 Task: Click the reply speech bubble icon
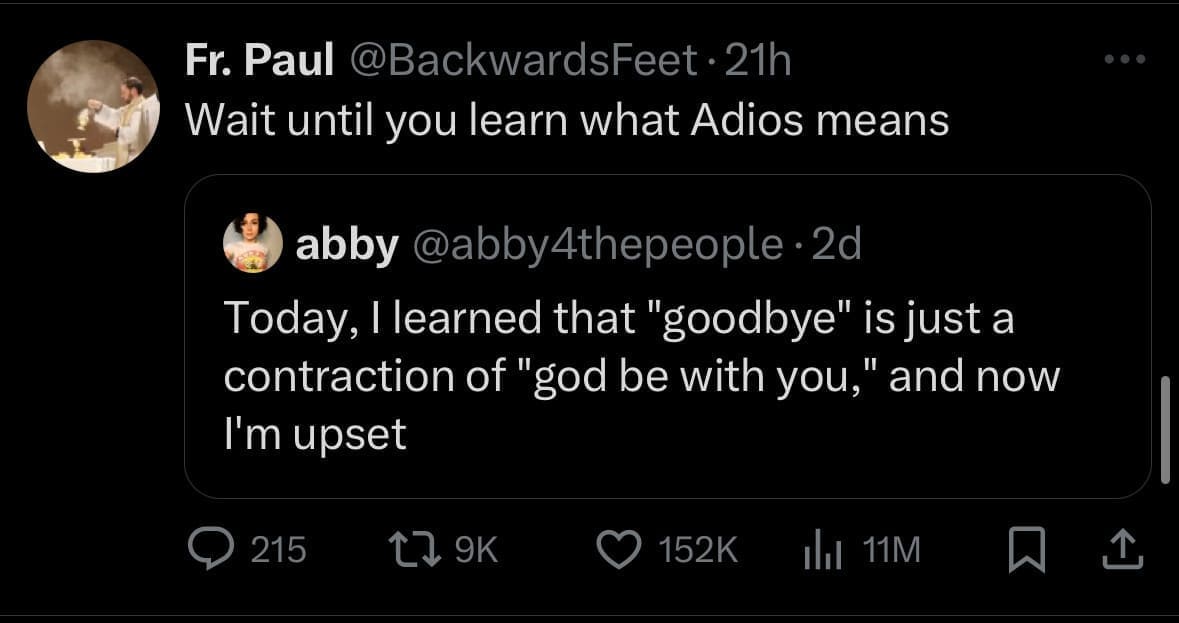click(211, 548)
